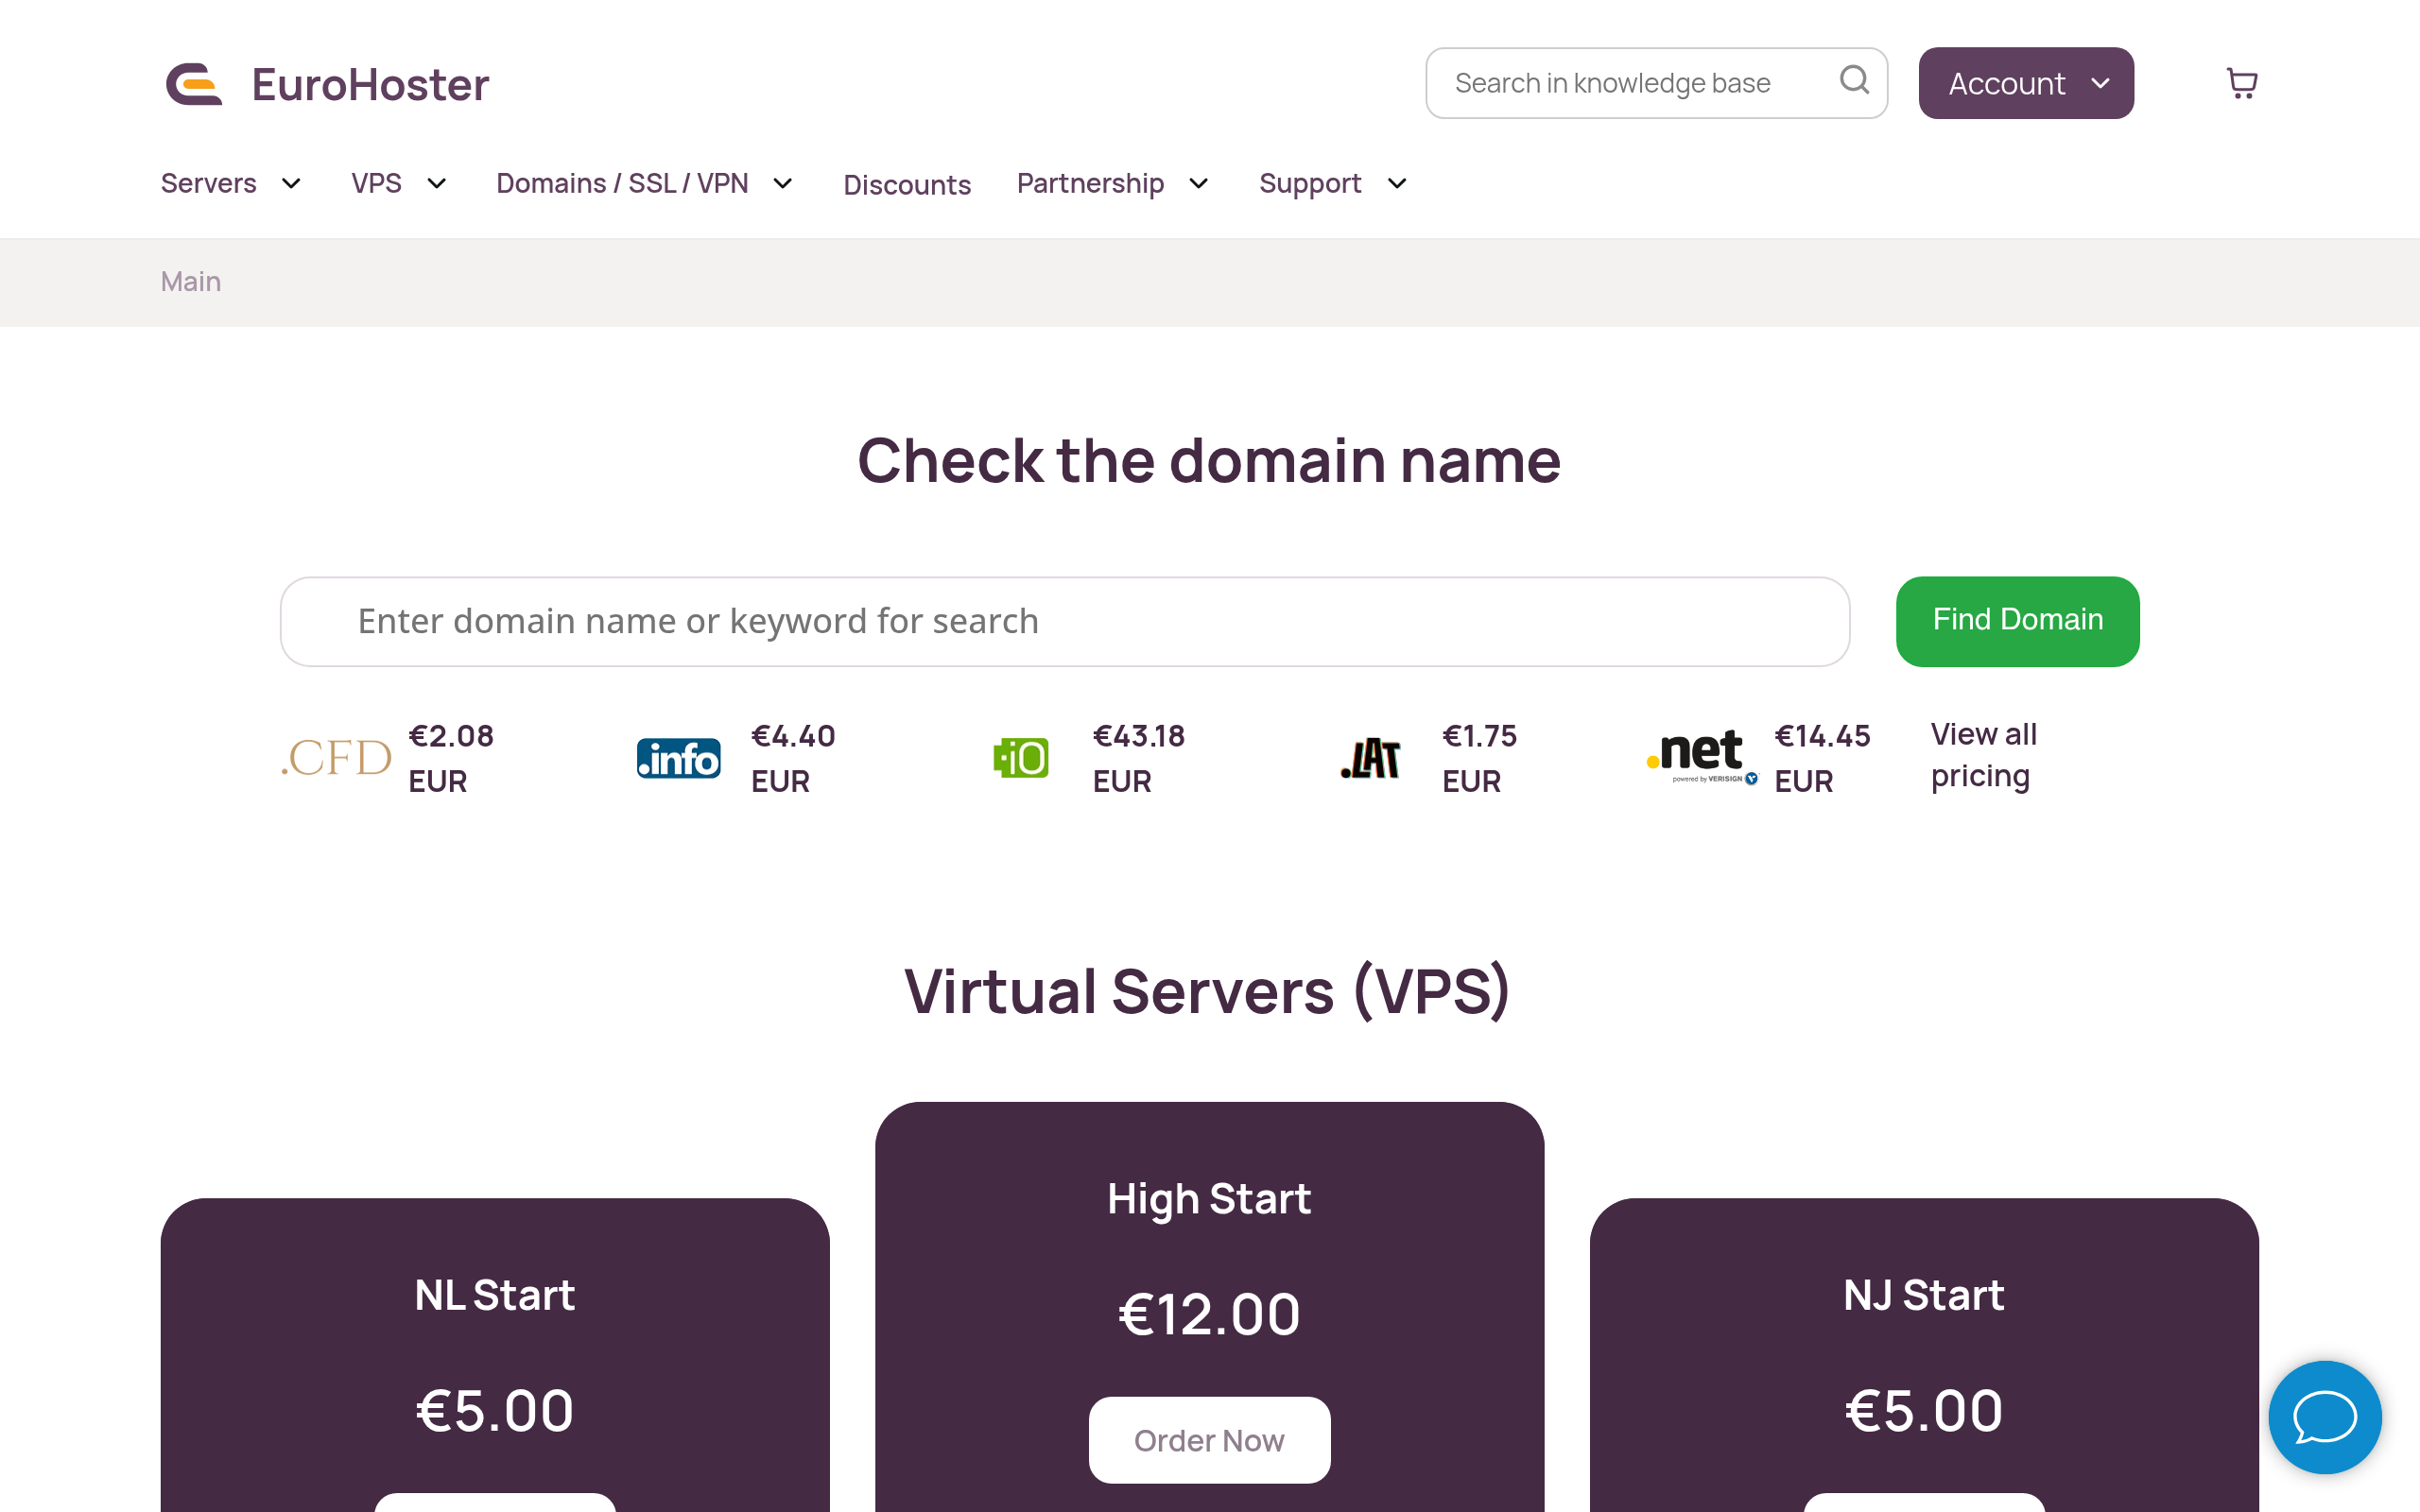Click the EuroHoster logo icon

tap(194, 84)
